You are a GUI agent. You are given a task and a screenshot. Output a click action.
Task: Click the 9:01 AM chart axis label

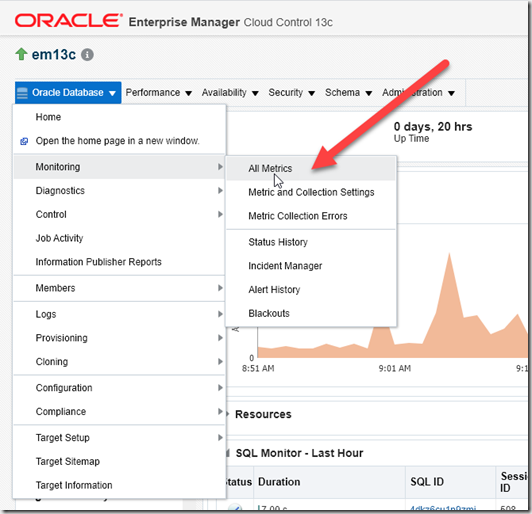click(395, 368)
